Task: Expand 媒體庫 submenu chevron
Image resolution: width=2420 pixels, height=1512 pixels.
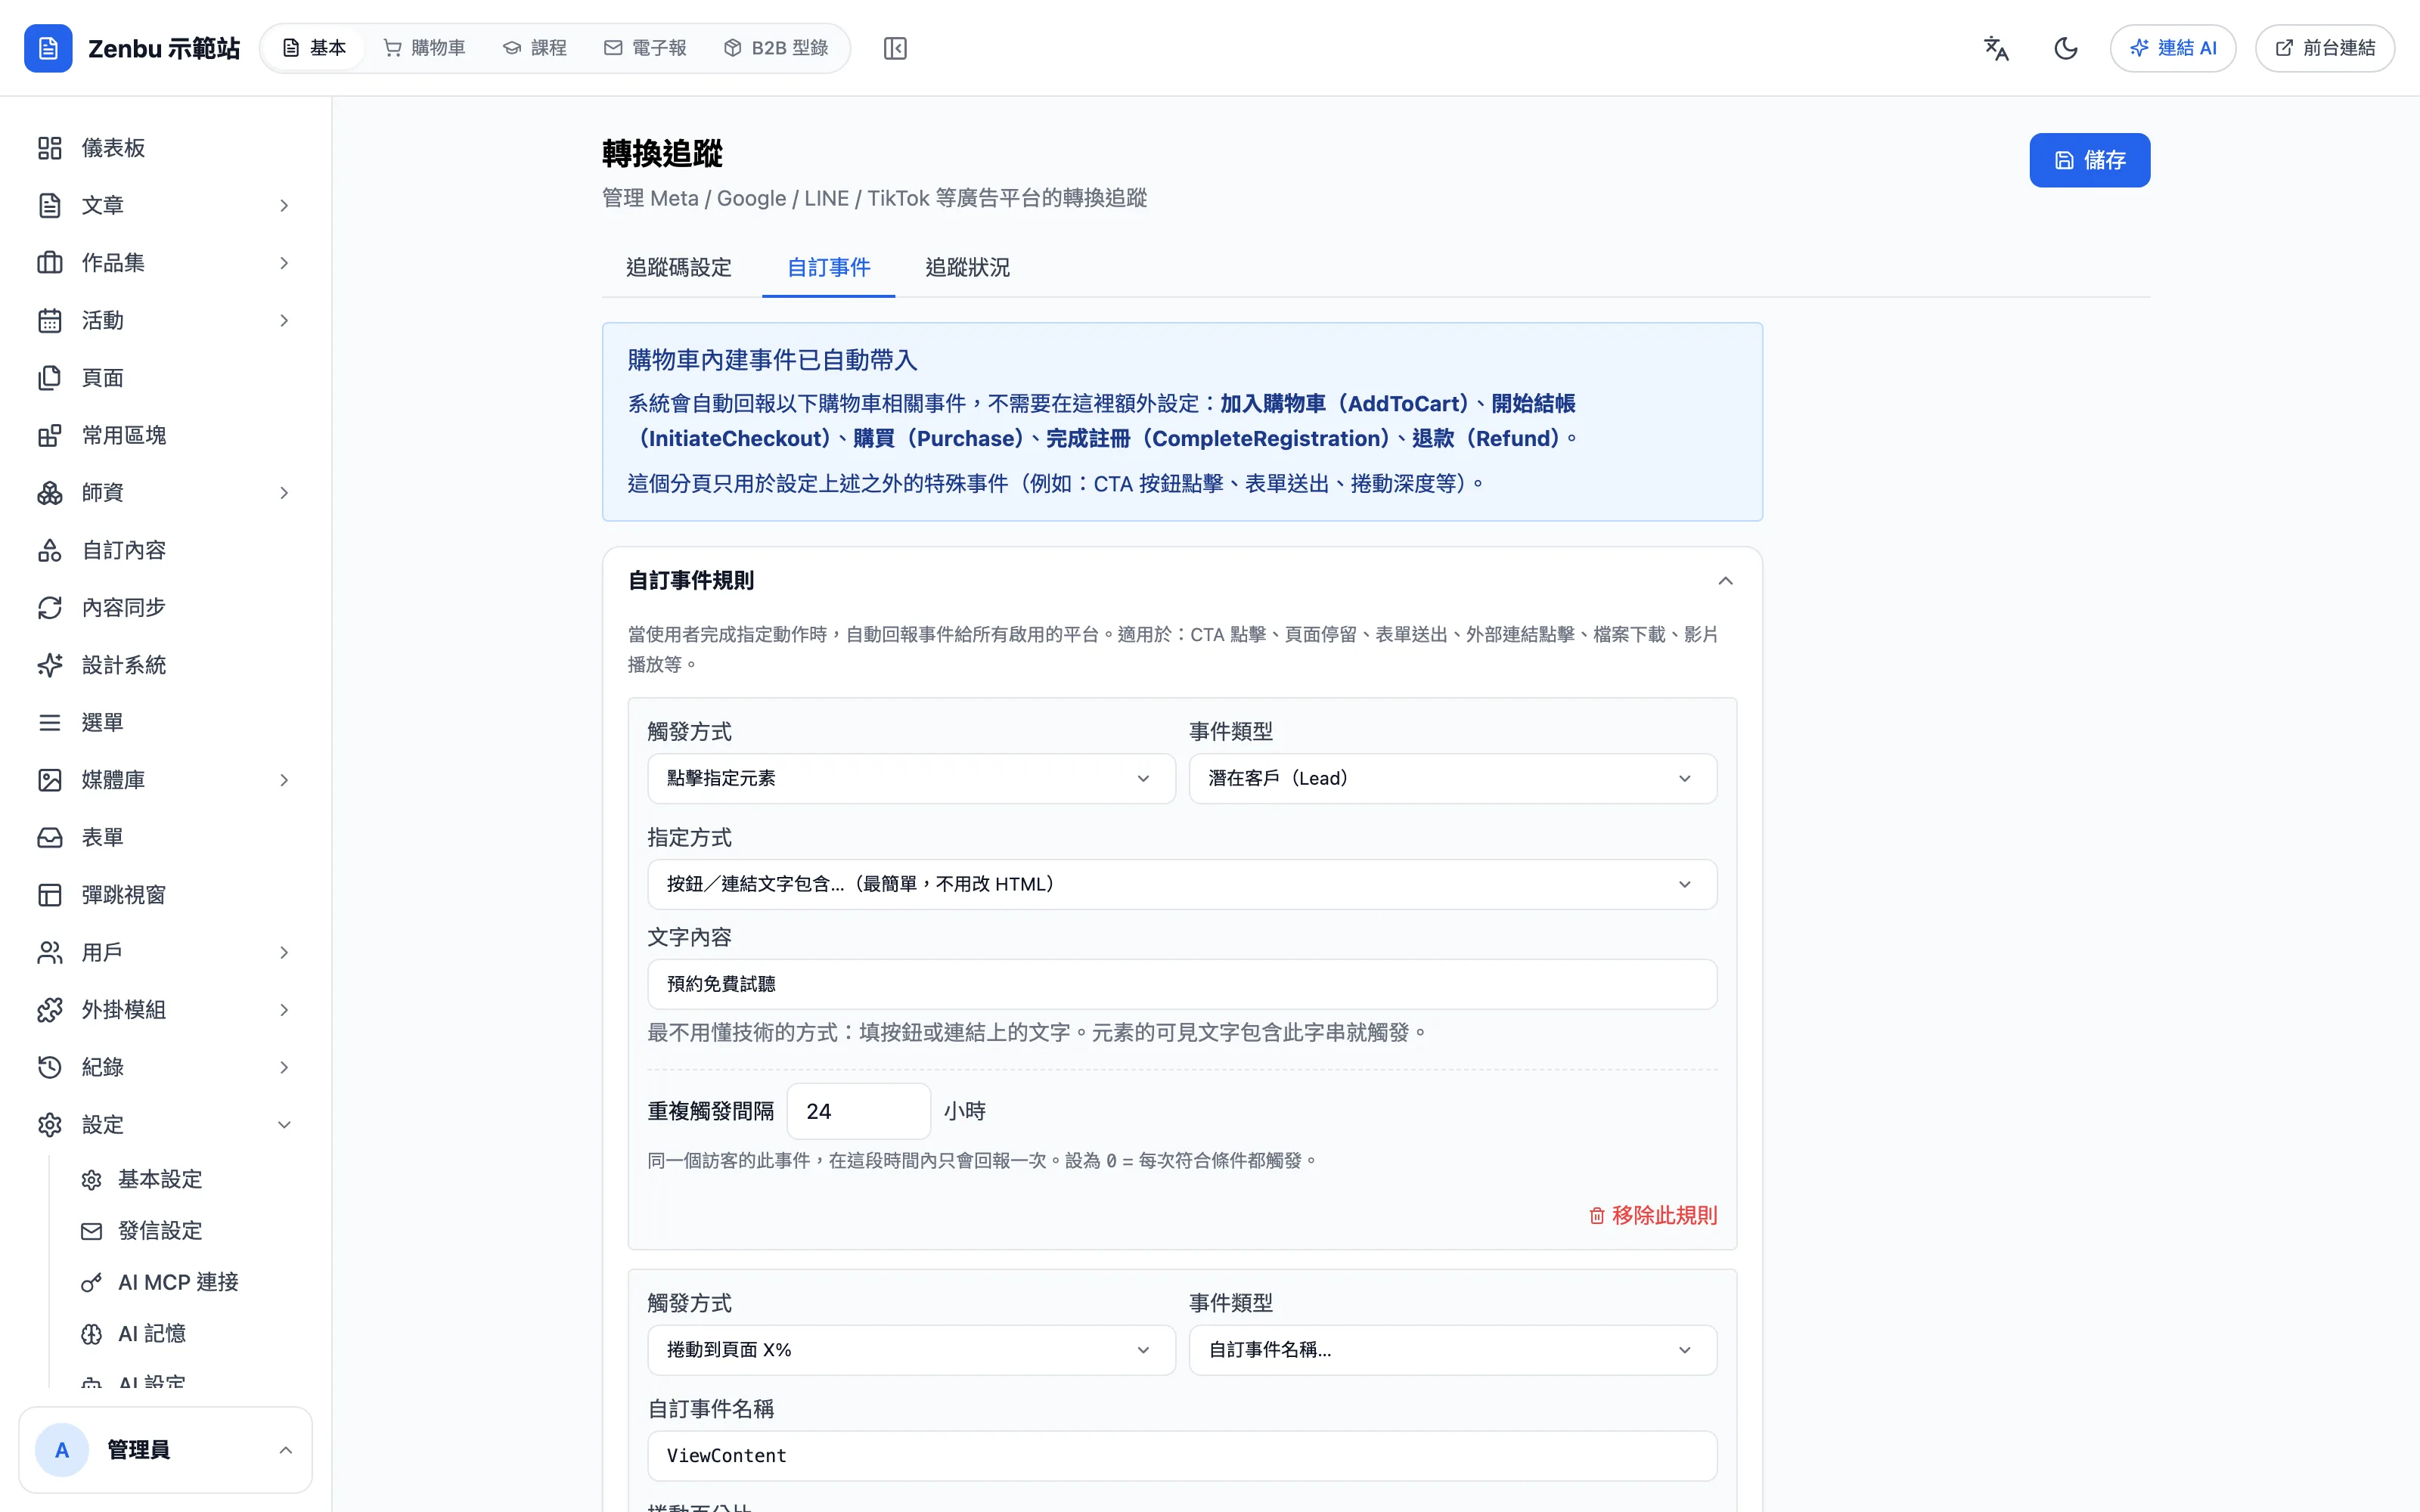Action: tap(284, 780)
